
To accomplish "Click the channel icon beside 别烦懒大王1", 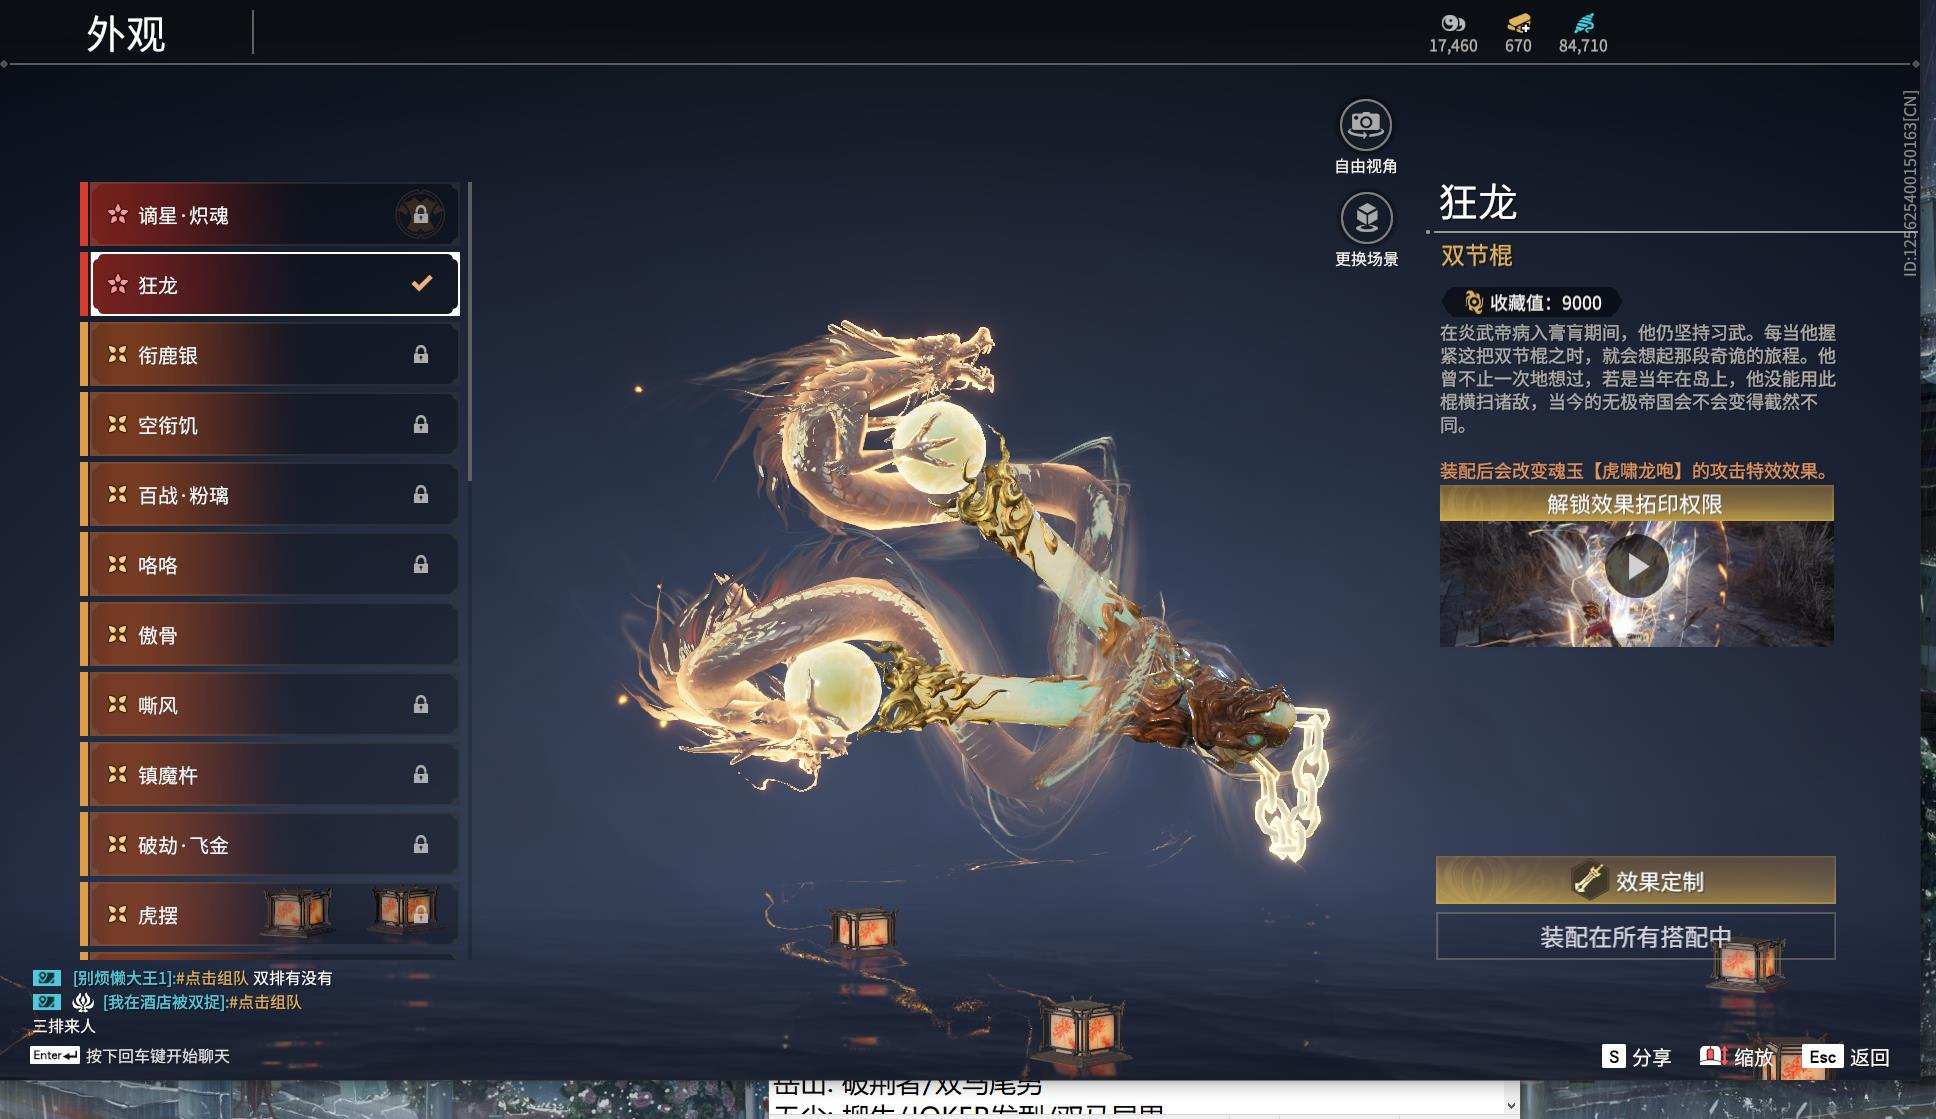I will click(47, 978).
